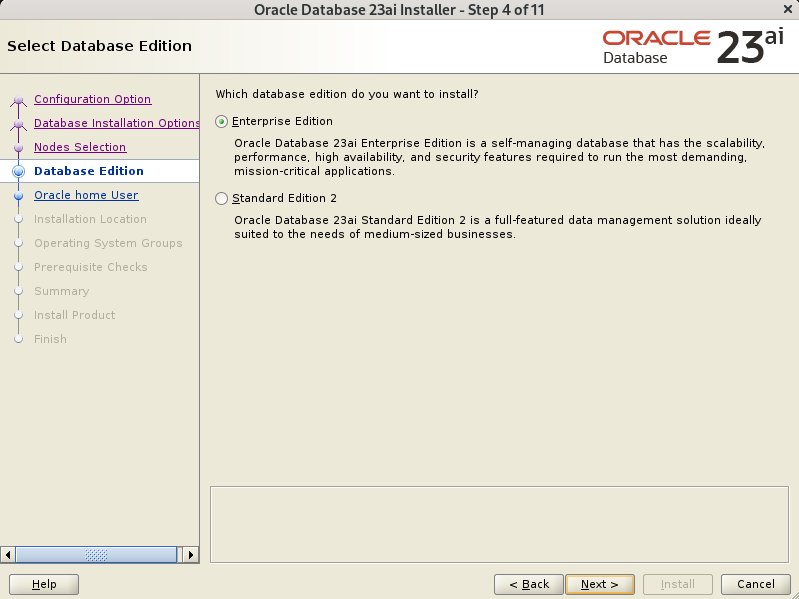Click the disabled Install button
This screenshot has width=799, height=599.
[678, 584]
